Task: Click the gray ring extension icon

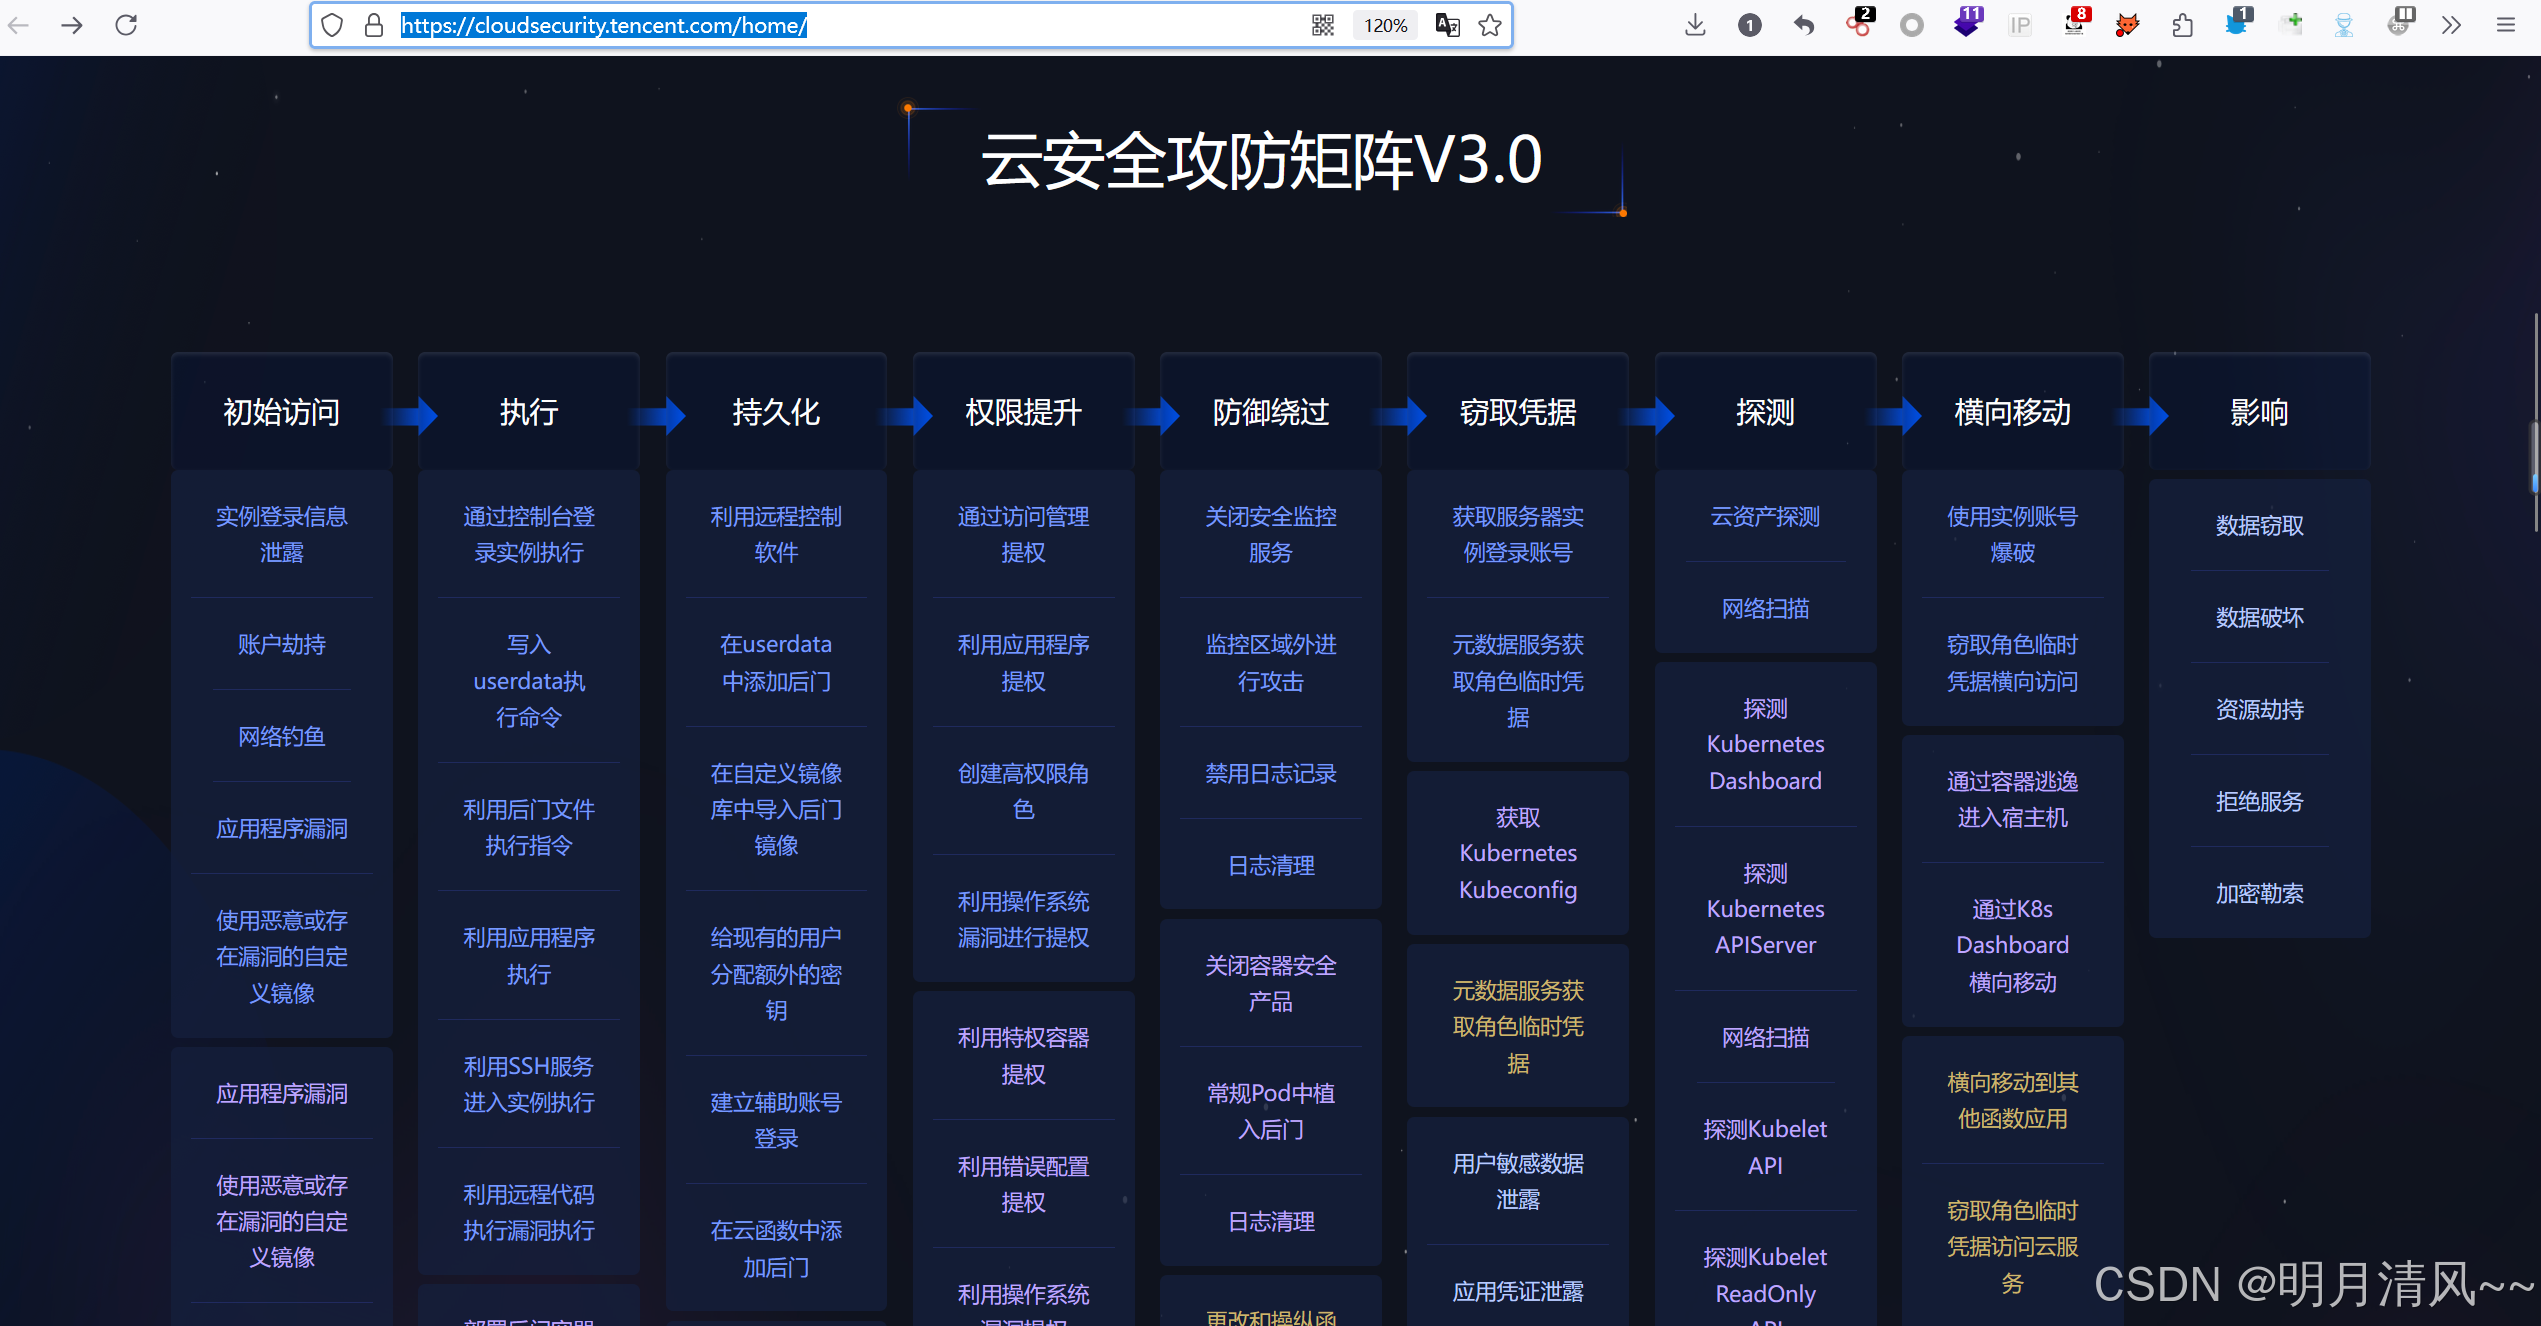Action: [1912, 25]
